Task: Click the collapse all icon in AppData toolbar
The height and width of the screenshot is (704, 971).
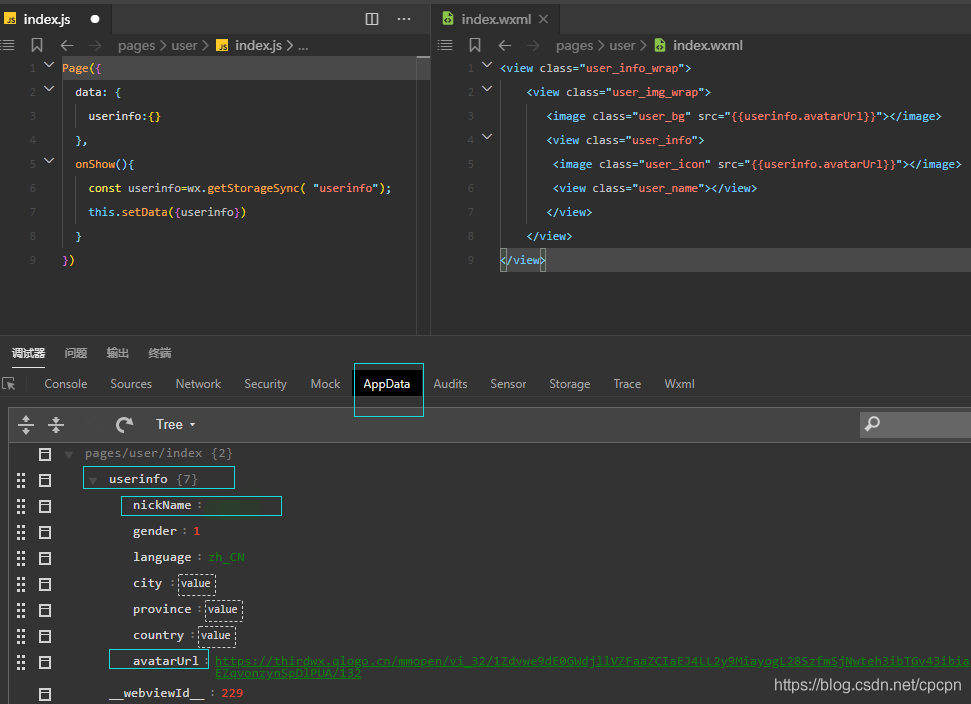Action: click(56, 424)
